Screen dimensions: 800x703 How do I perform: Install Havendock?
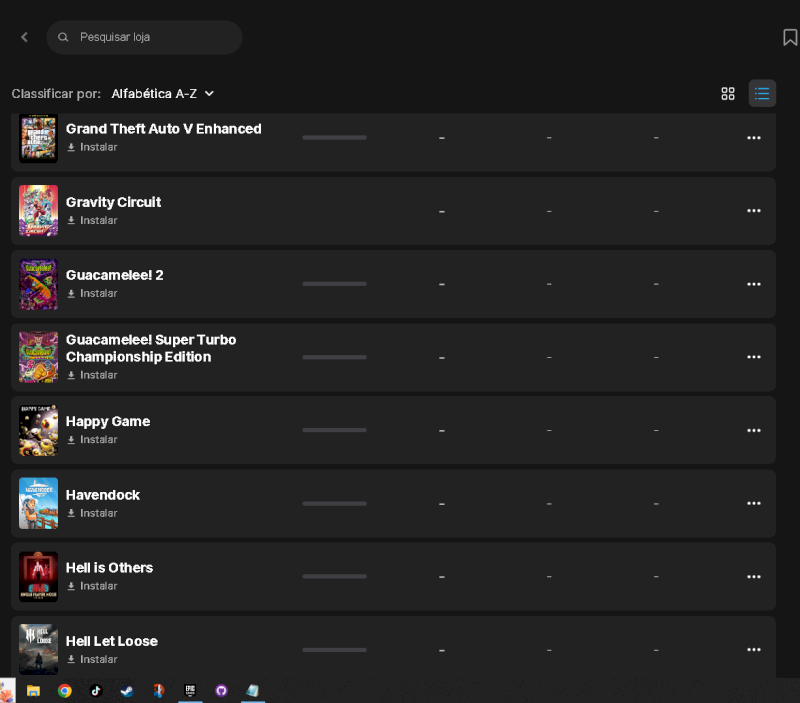[92, 513]
